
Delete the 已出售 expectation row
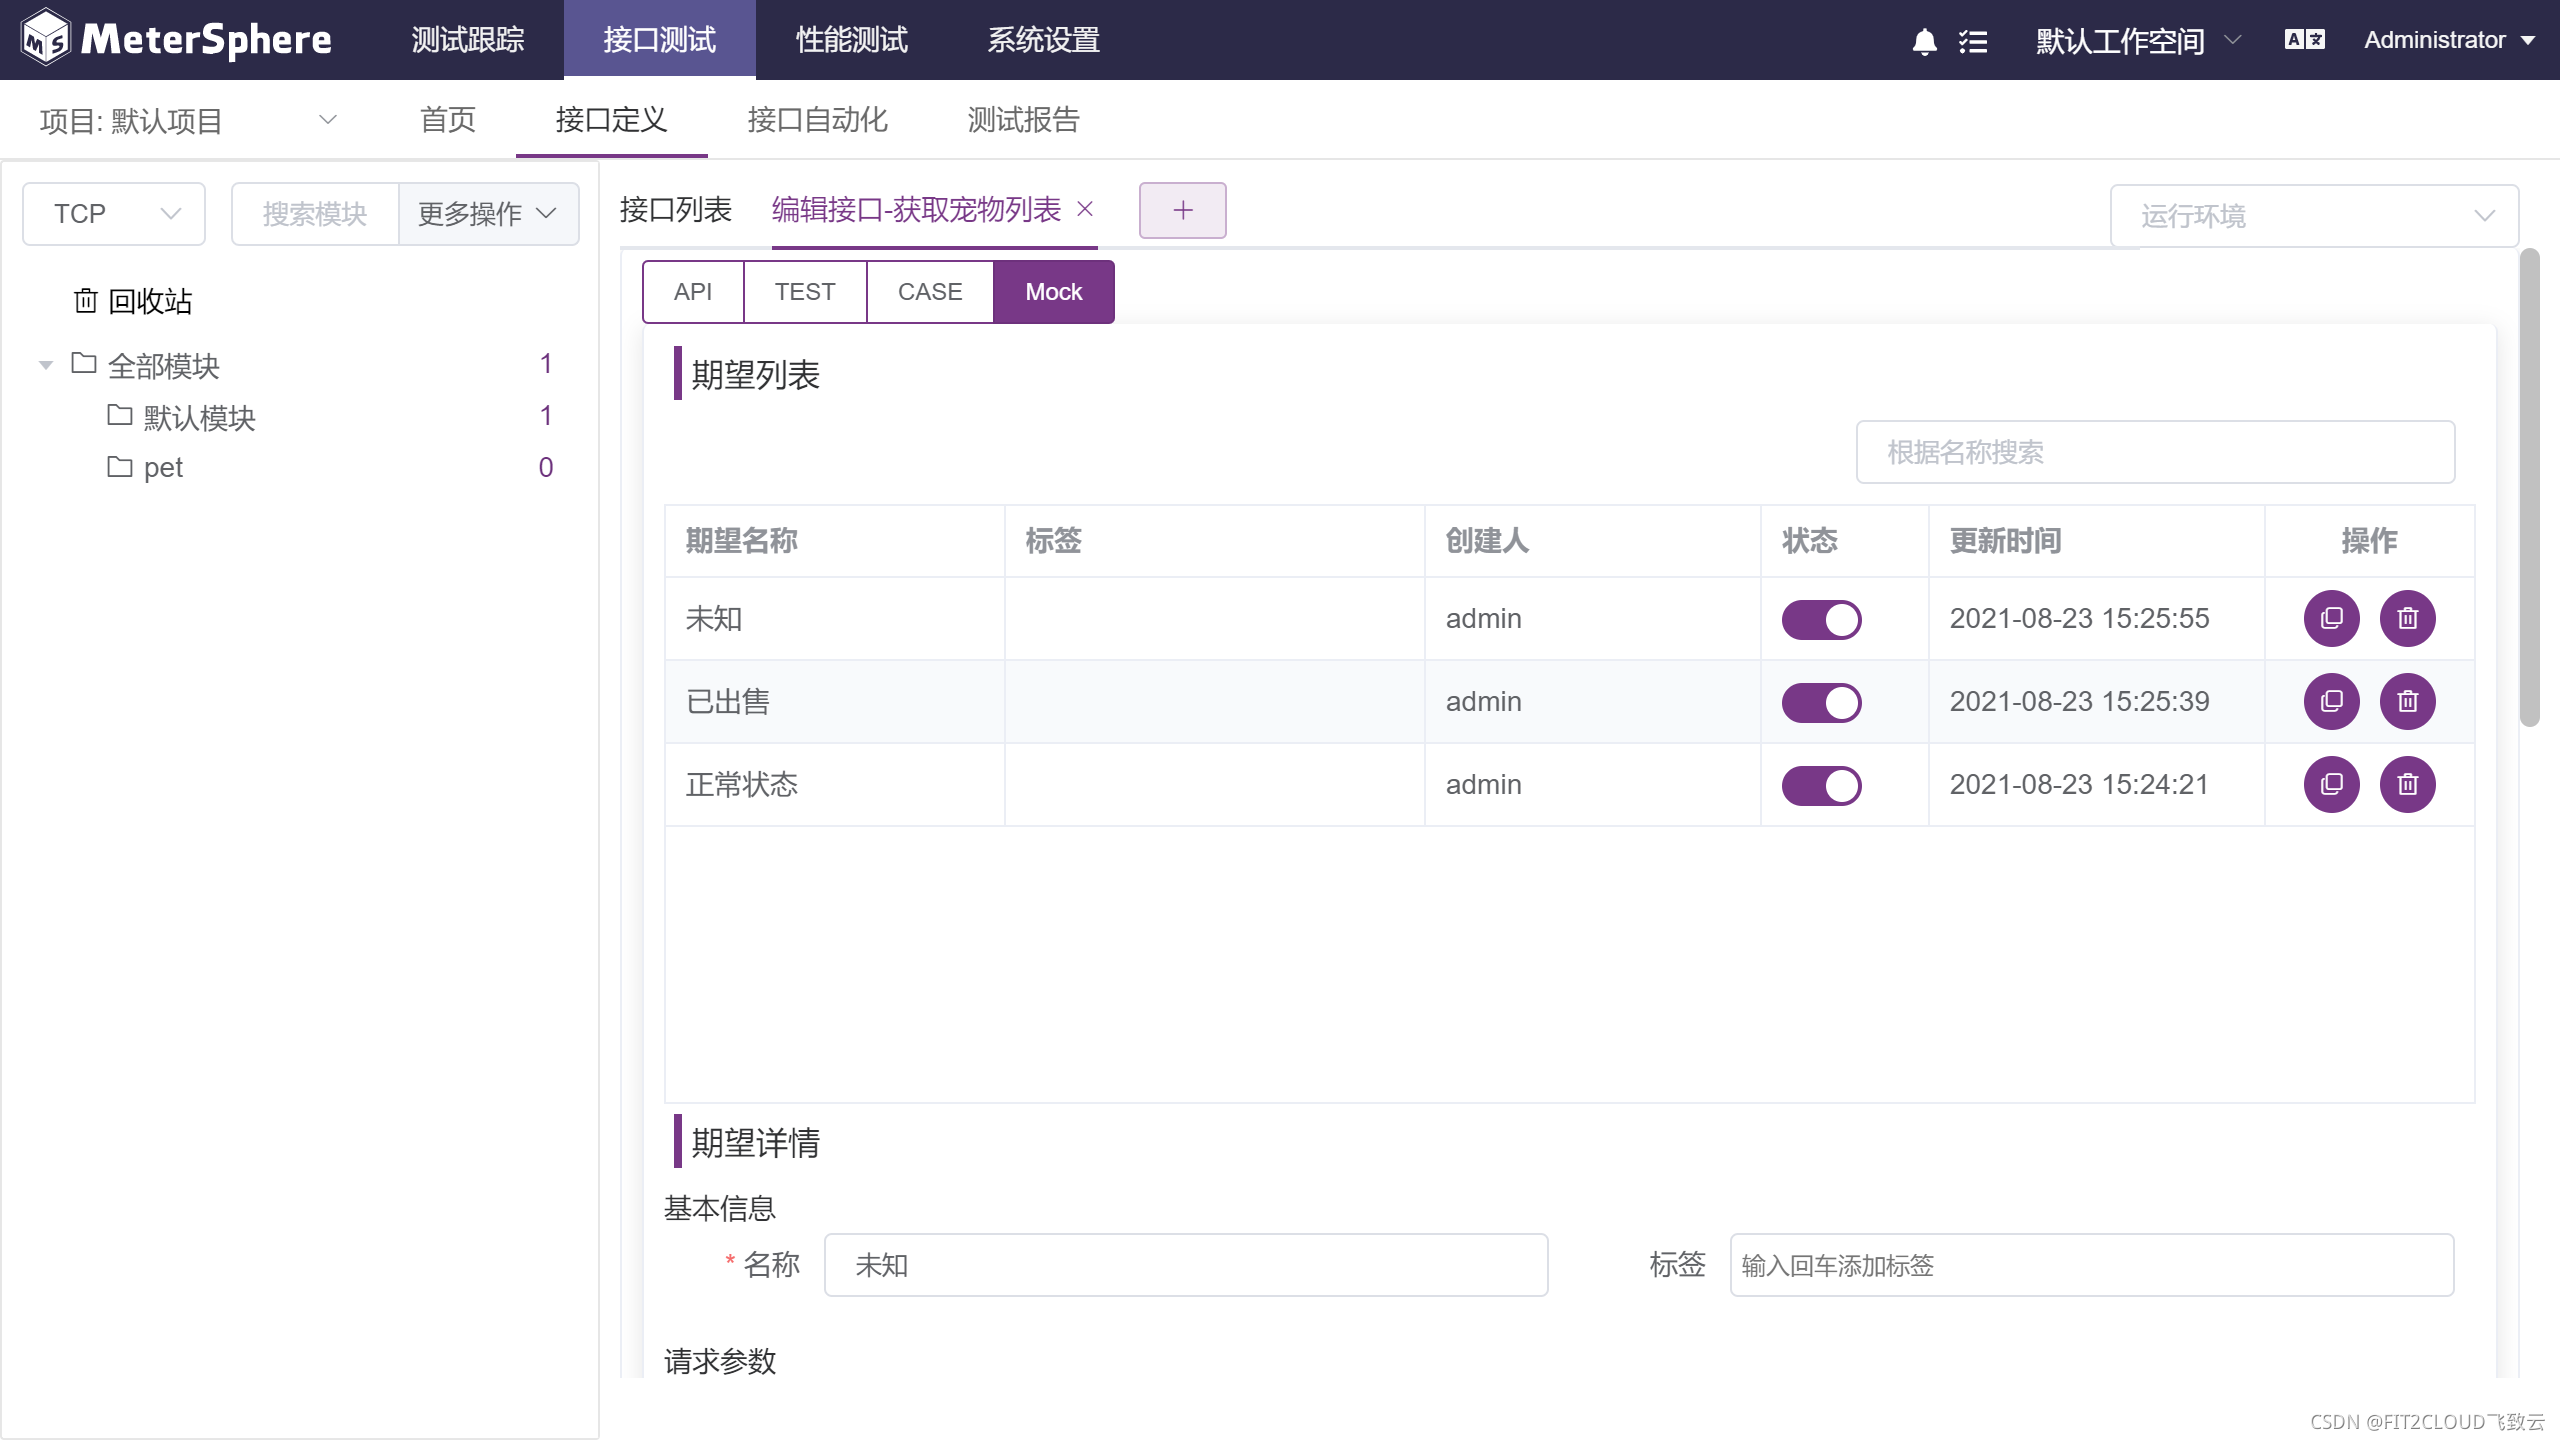point(2407,702)
